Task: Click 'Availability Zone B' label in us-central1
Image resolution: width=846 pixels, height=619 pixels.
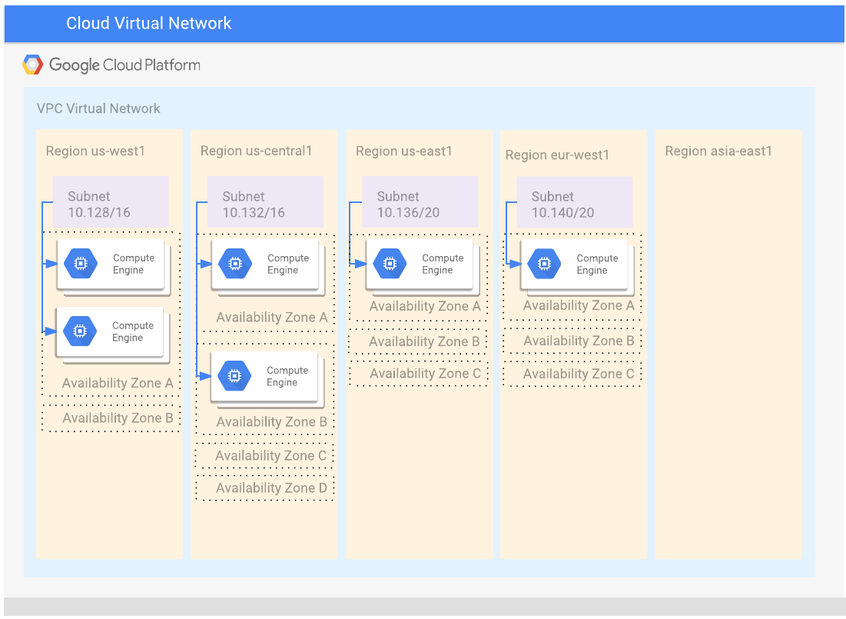Action: (x=272, y=422)
